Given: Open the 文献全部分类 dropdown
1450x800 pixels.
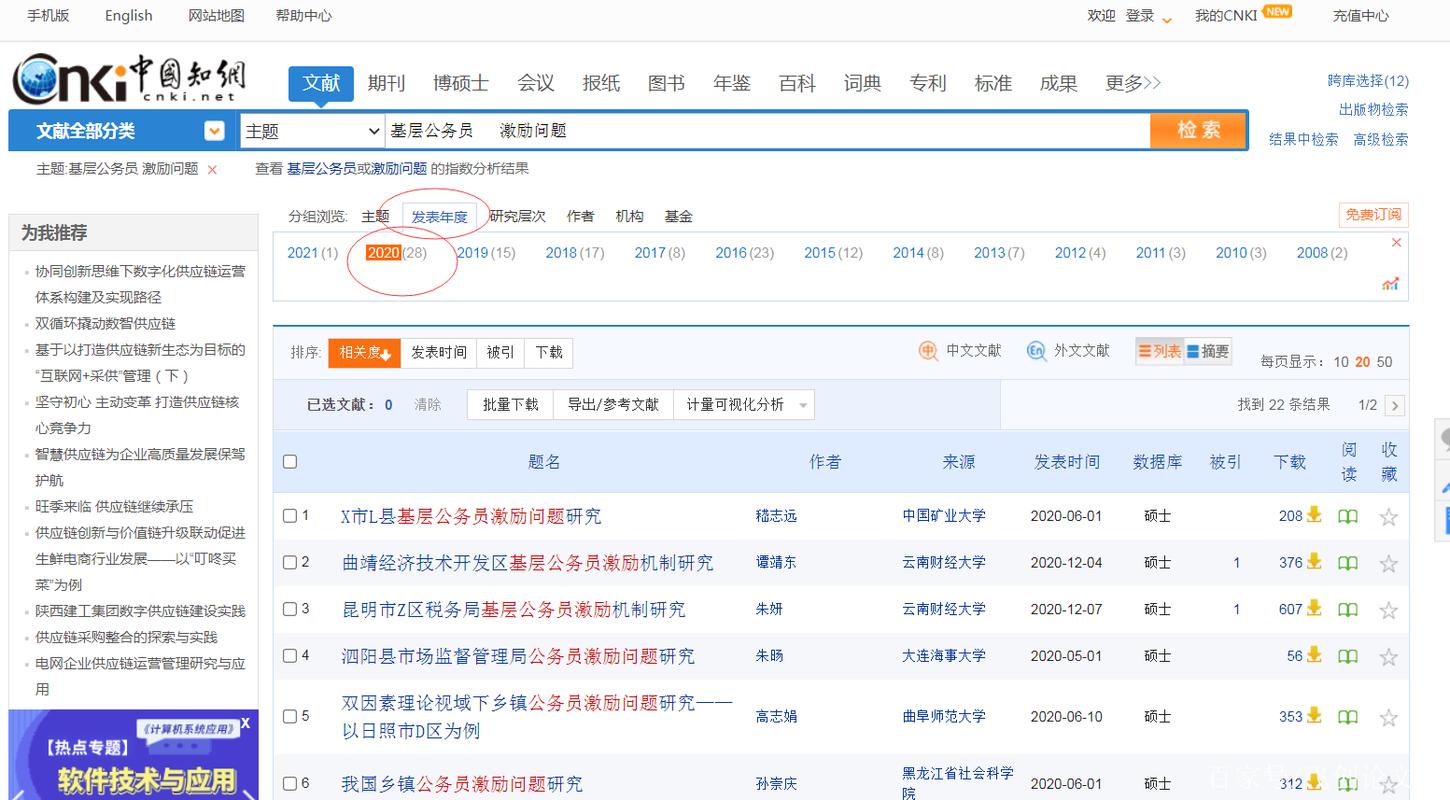Looking at the screenshot, I should click(214, 130).
